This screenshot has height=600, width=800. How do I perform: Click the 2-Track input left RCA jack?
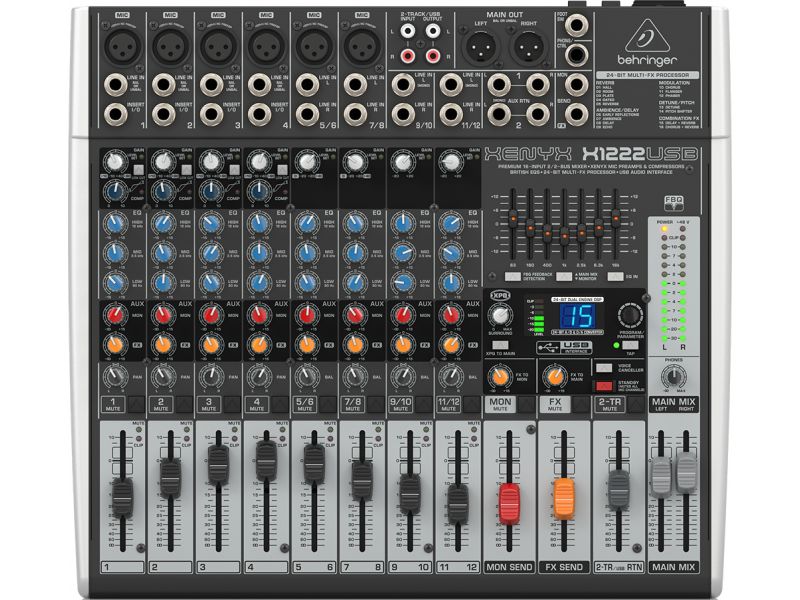[408, 32]
